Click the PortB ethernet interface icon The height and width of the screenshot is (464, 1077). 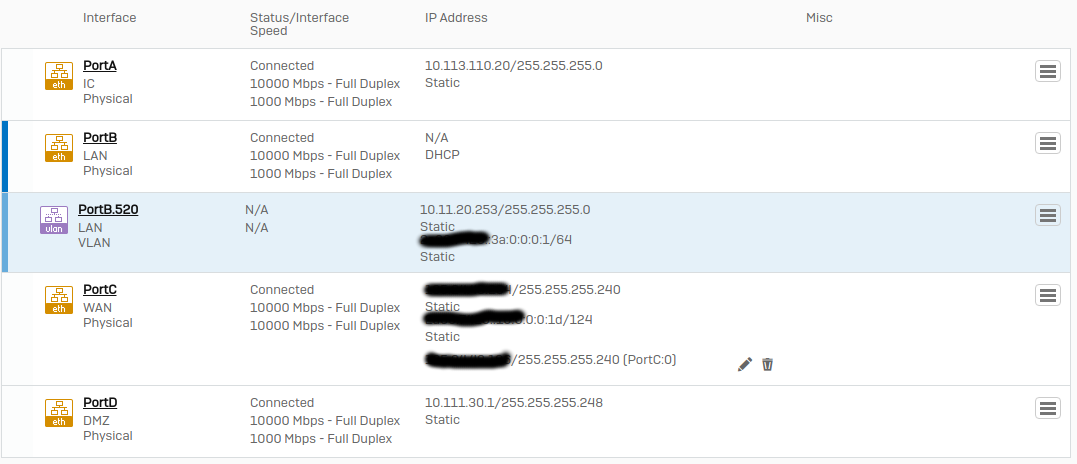point(59,148)
